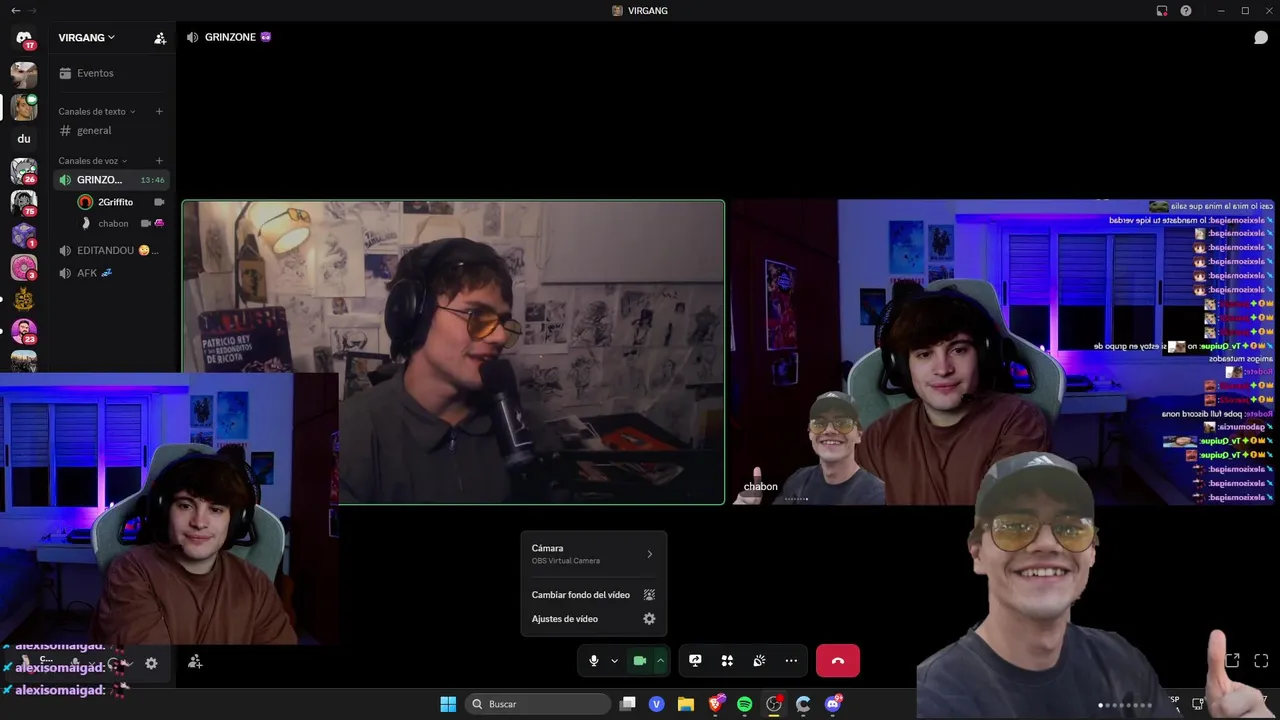This screenshot has height=720, width=1280.
Task: Join EDITANDOU voice channel
Action: [111, 251]
